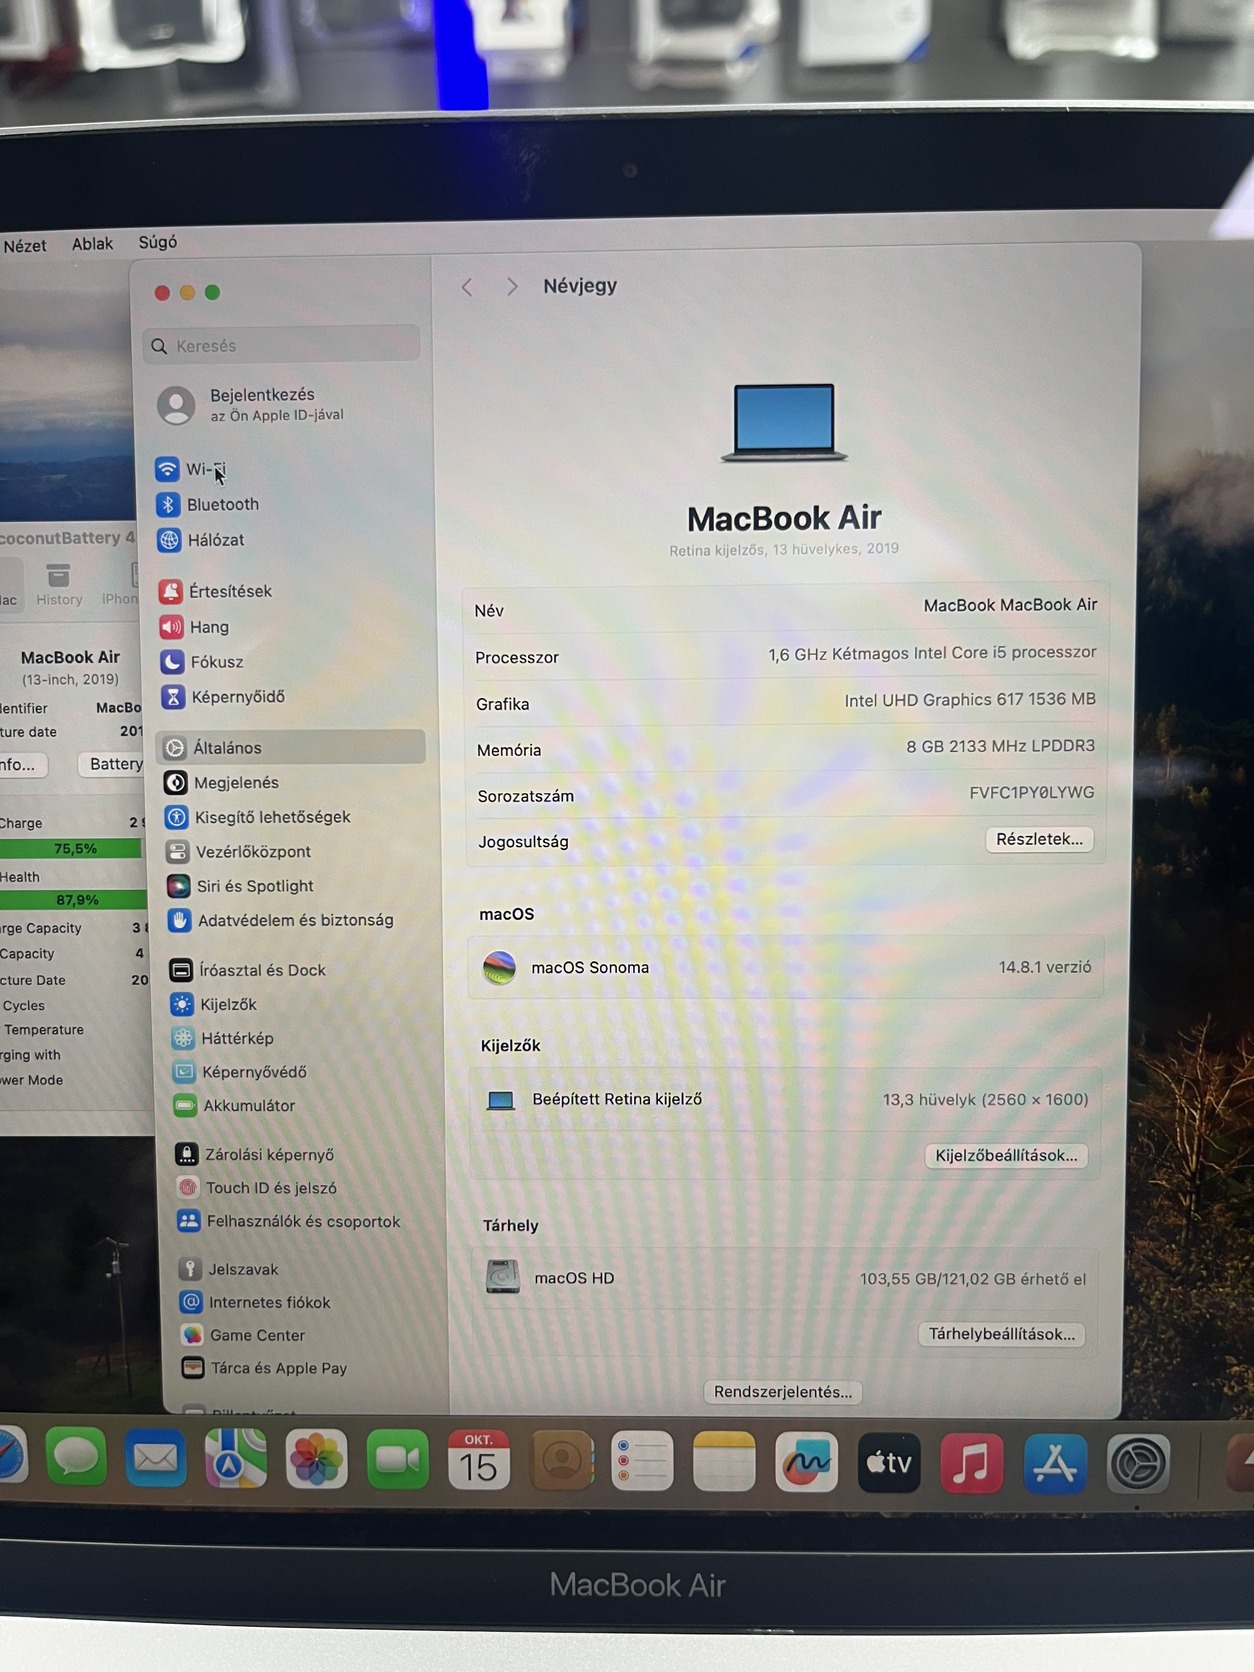Open Háttérkép wallpaper settings
Viewport: 1254px width, 1672px height.
point(222,1038)
